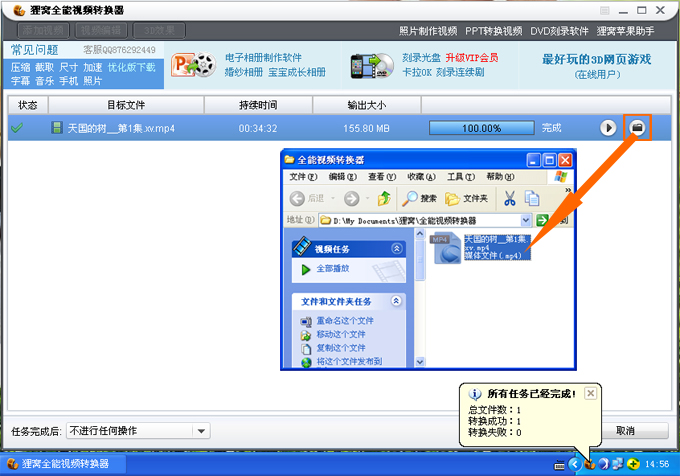Click the tray expand arrow in taskbar
This screenshot has height=476, width=680.
point(575,464)
